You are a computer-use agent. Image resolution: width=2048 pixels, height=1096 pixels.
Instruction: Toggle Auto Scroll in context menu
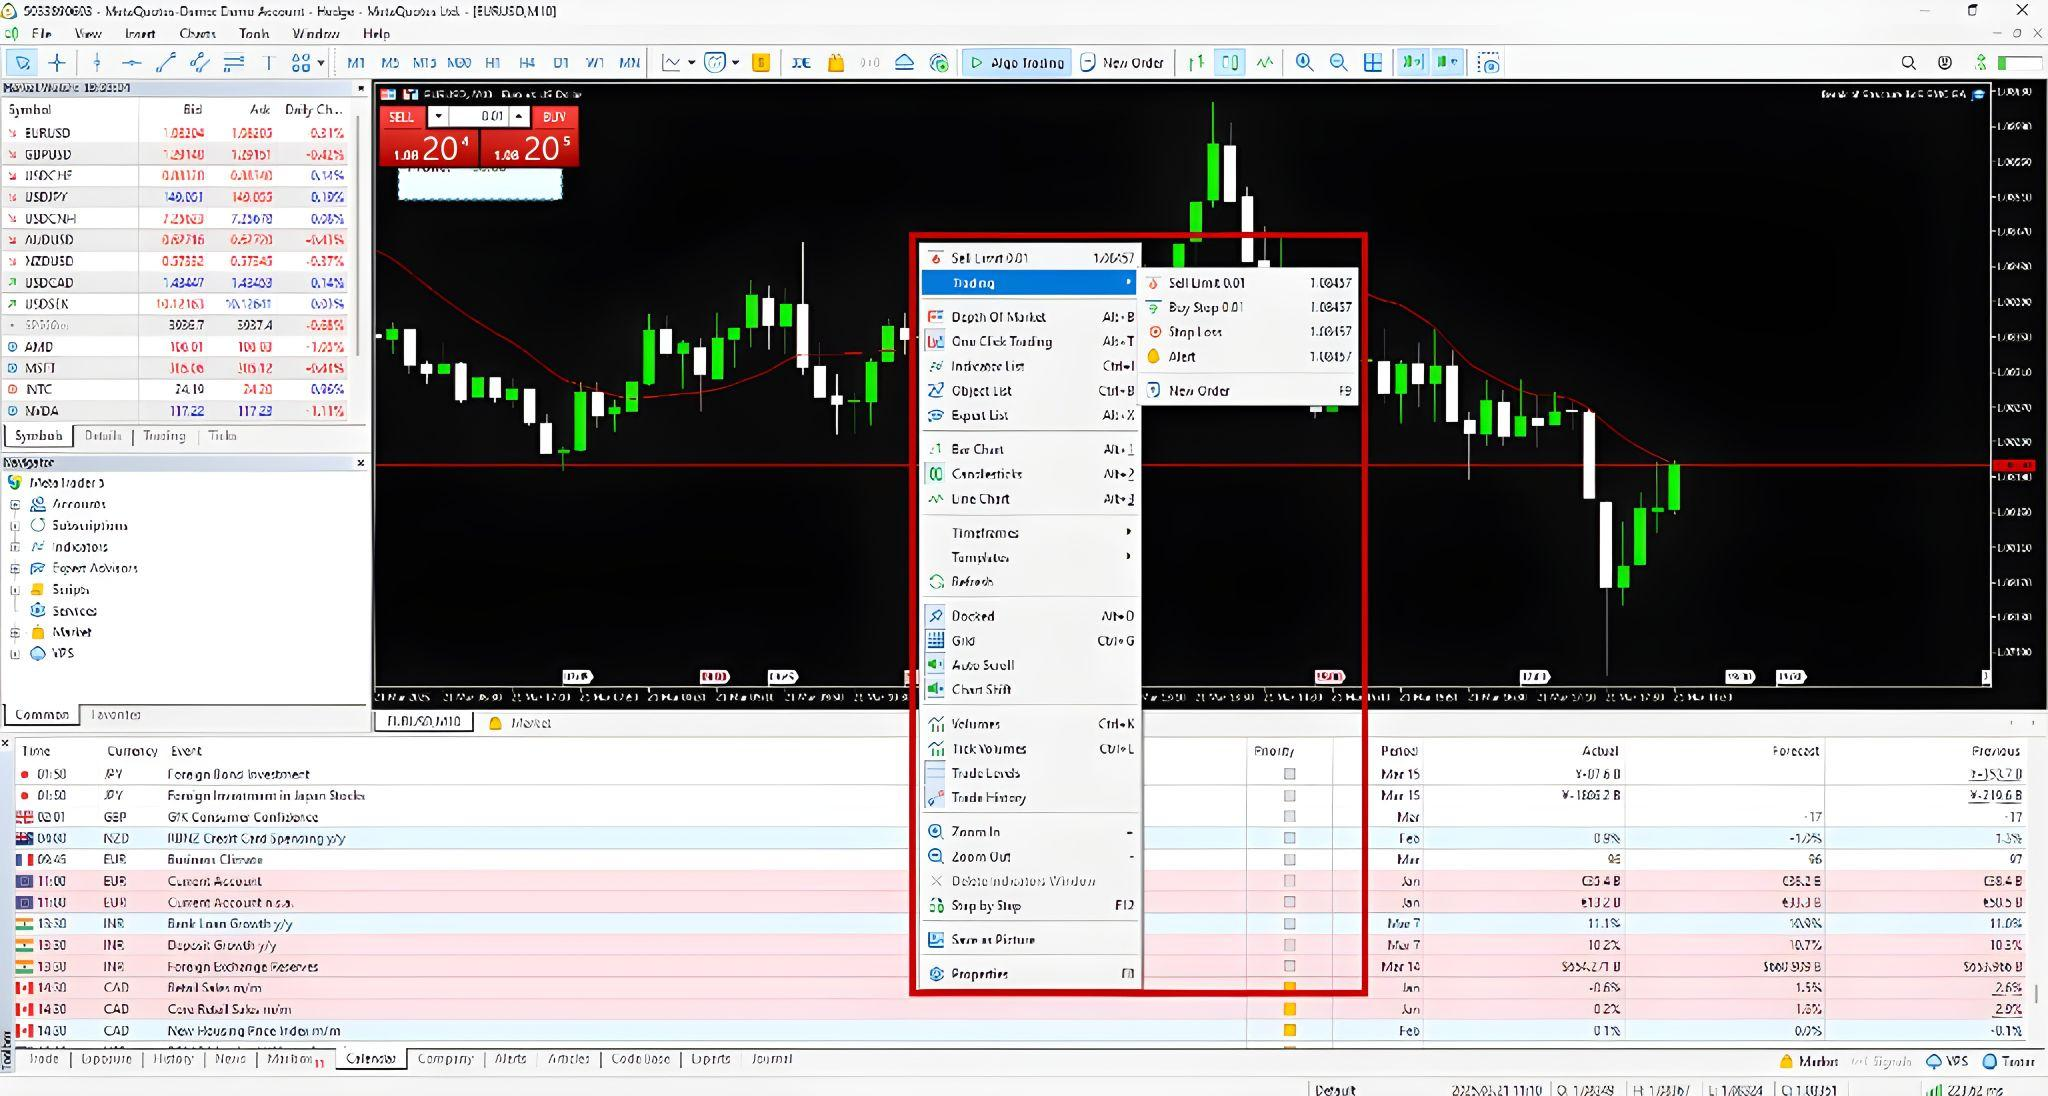[x=1031, y=665]
